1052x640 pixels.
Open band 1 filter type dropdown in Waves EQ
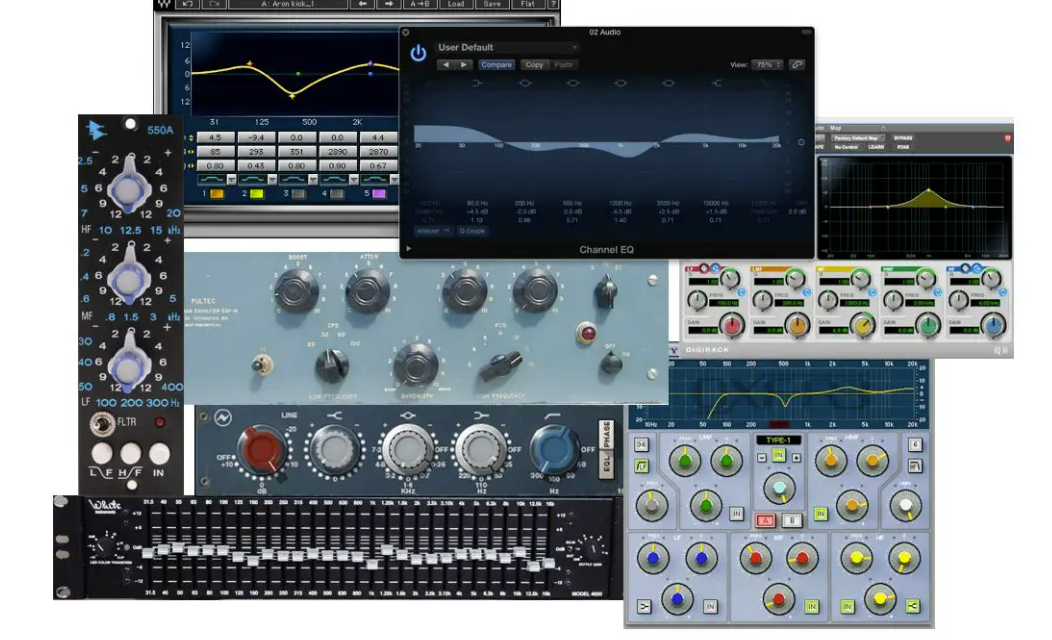click(231, 180)
